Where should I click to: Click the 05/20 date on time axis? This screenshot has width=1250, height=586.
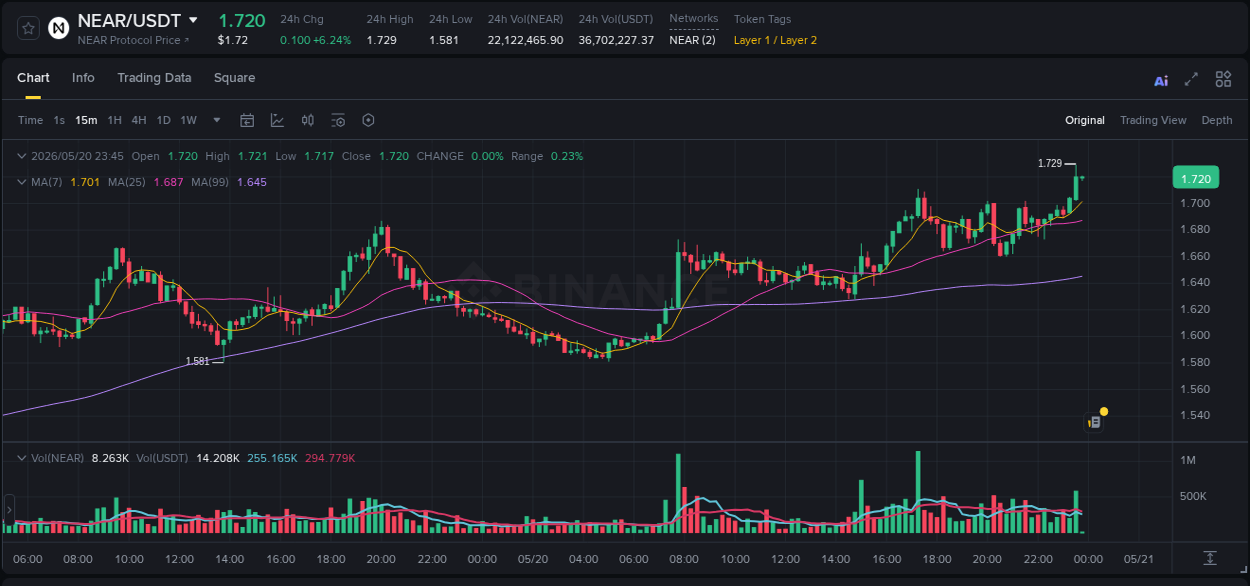pos(533,558)
